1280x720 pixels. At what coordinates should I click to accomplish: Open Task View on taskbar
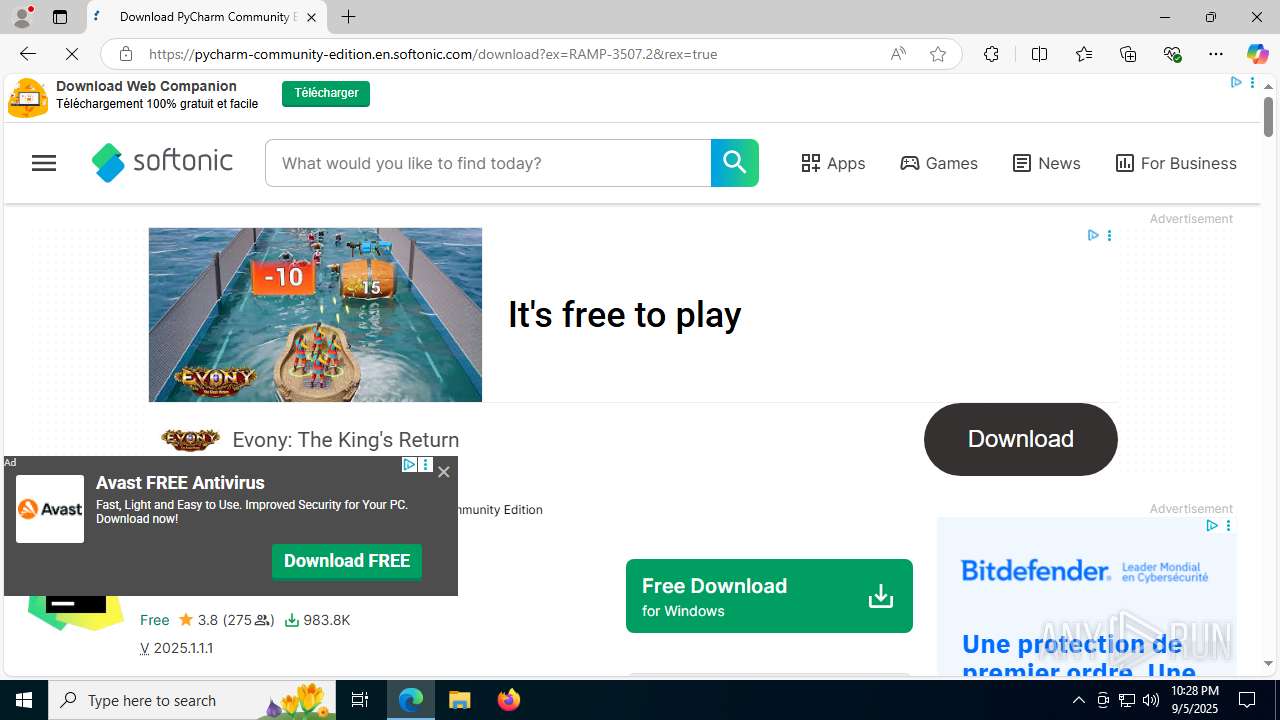click(360, 700)
